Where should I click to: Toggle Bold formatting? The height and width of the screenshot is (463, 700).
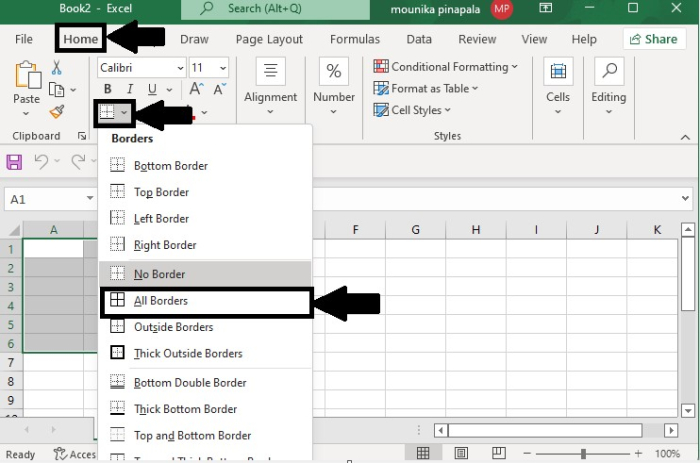click(108, 89)
